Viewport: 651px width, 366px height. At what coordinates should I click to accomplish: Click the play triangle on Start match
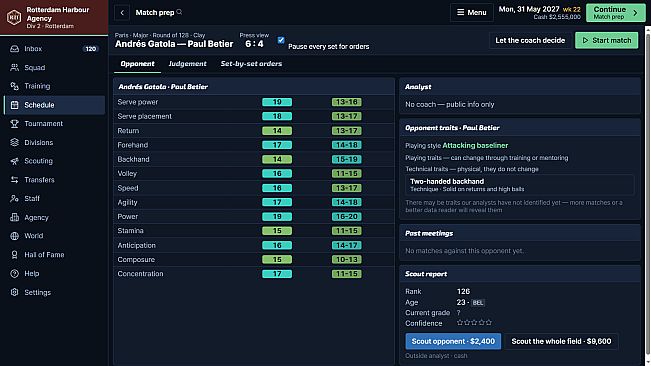click(585, 40)
